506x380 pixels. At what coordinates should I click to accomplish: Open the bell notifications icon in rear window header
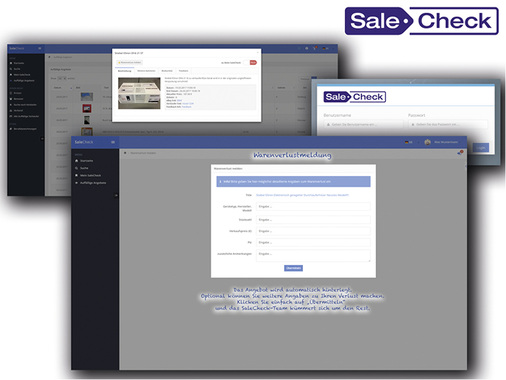pyautogui.click(x=307, y=48)
